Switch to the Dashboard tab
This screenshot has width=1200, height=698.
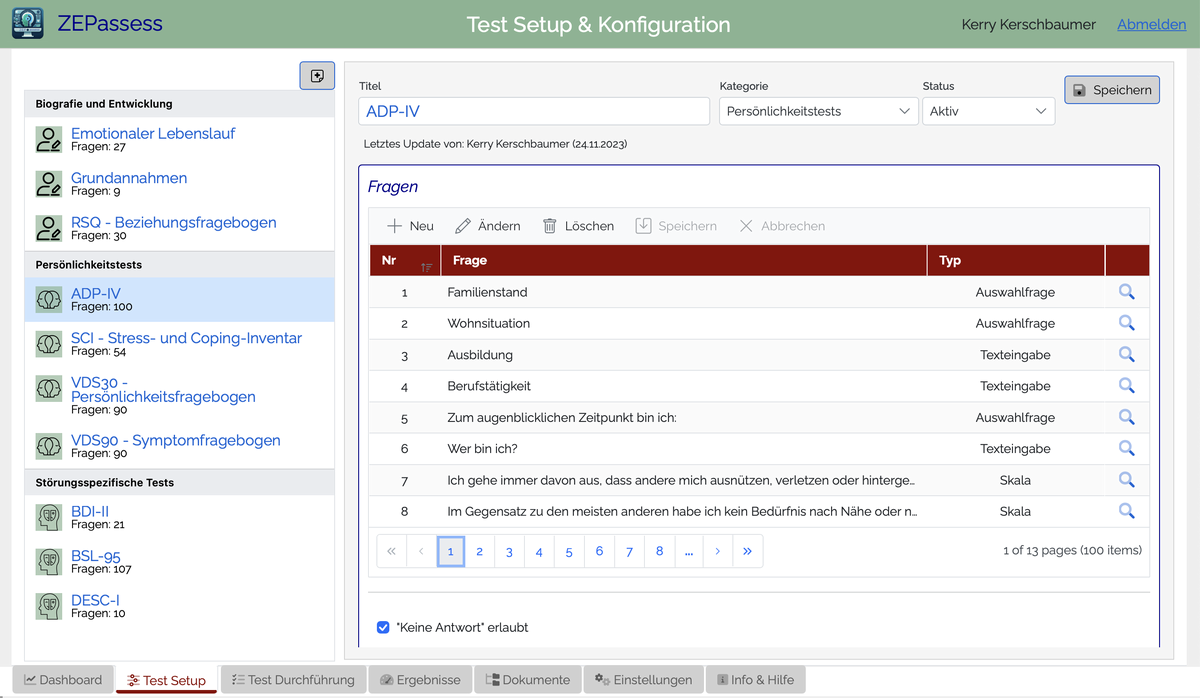point(63,680)
